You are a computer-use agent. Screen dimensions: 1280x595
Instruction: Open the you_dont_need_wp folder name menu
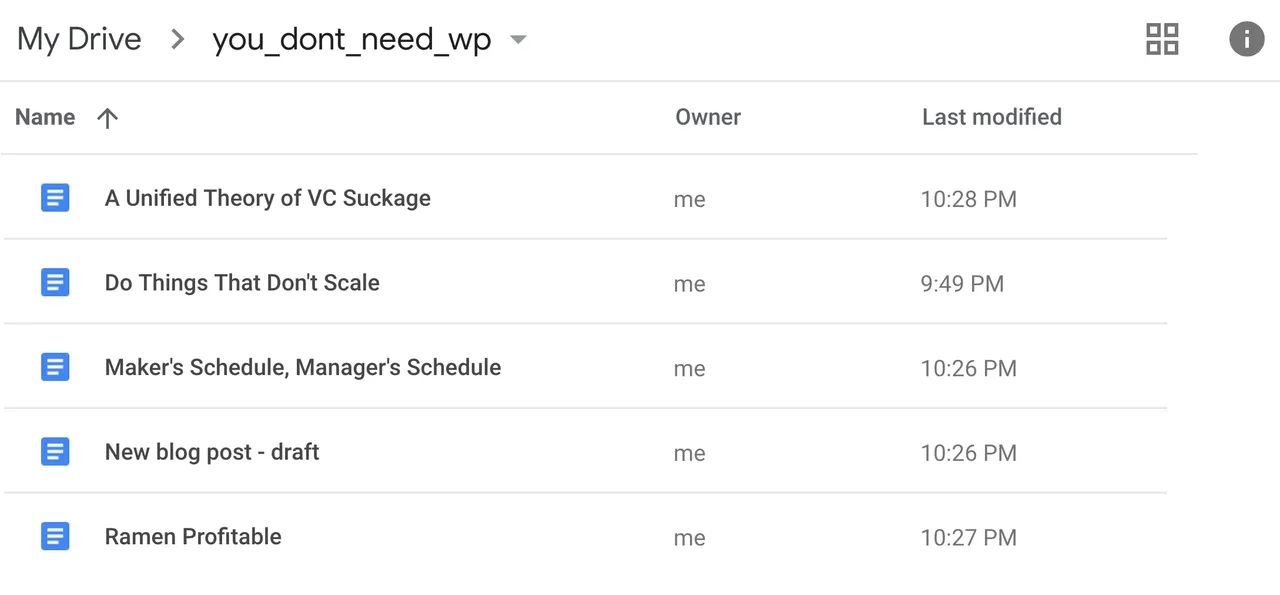click(x=352, y=41)
